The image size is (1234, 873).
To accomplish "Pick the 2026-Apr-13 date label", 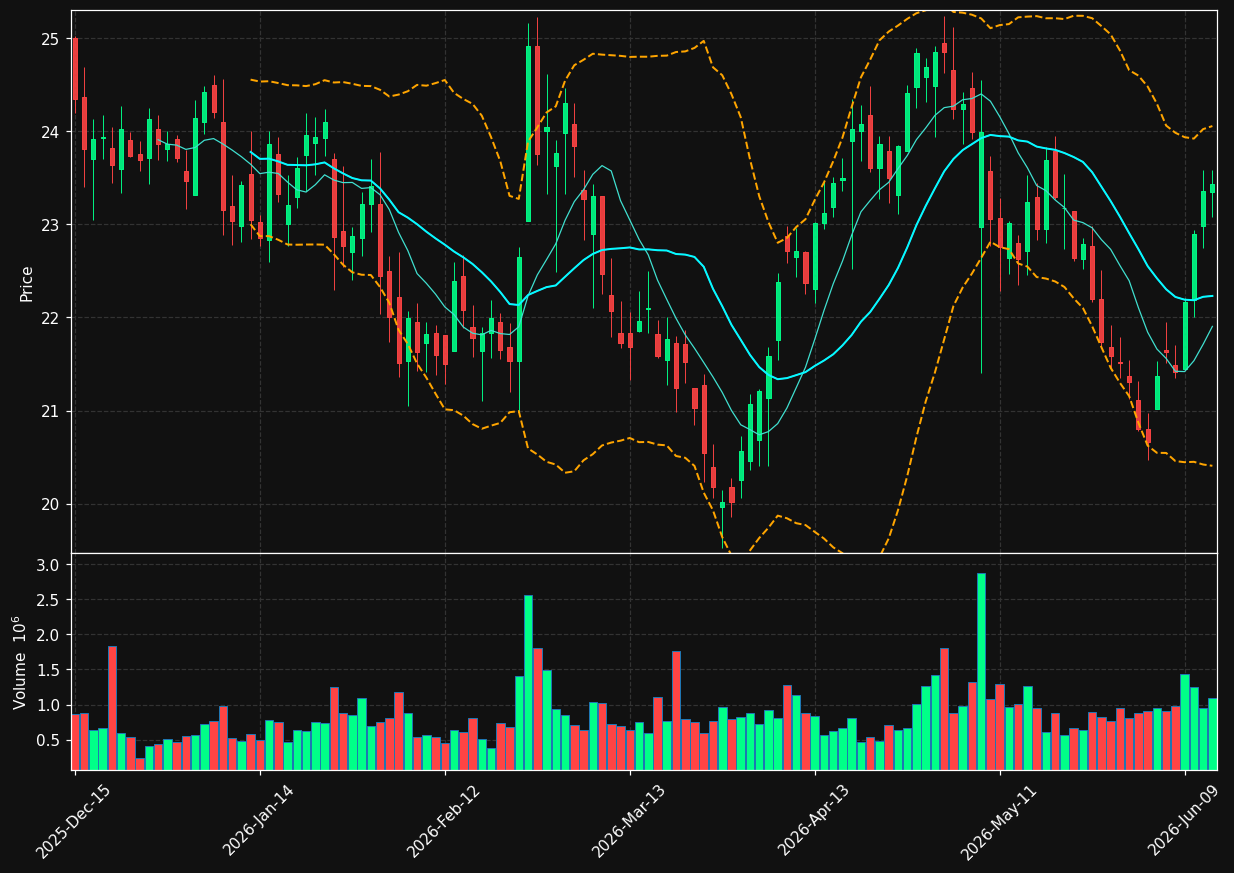I will pyautogui.click(x=813, y=820).
